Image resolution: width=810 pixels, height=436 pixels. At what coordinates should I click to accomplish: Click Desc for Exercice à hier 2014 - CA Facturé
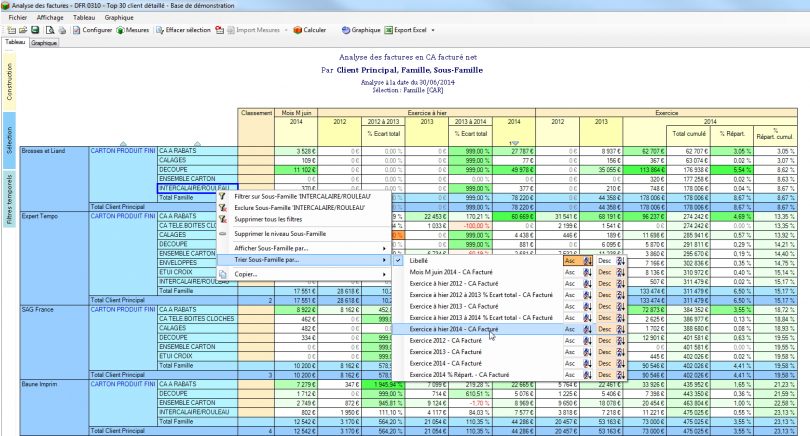click(611, 329)
